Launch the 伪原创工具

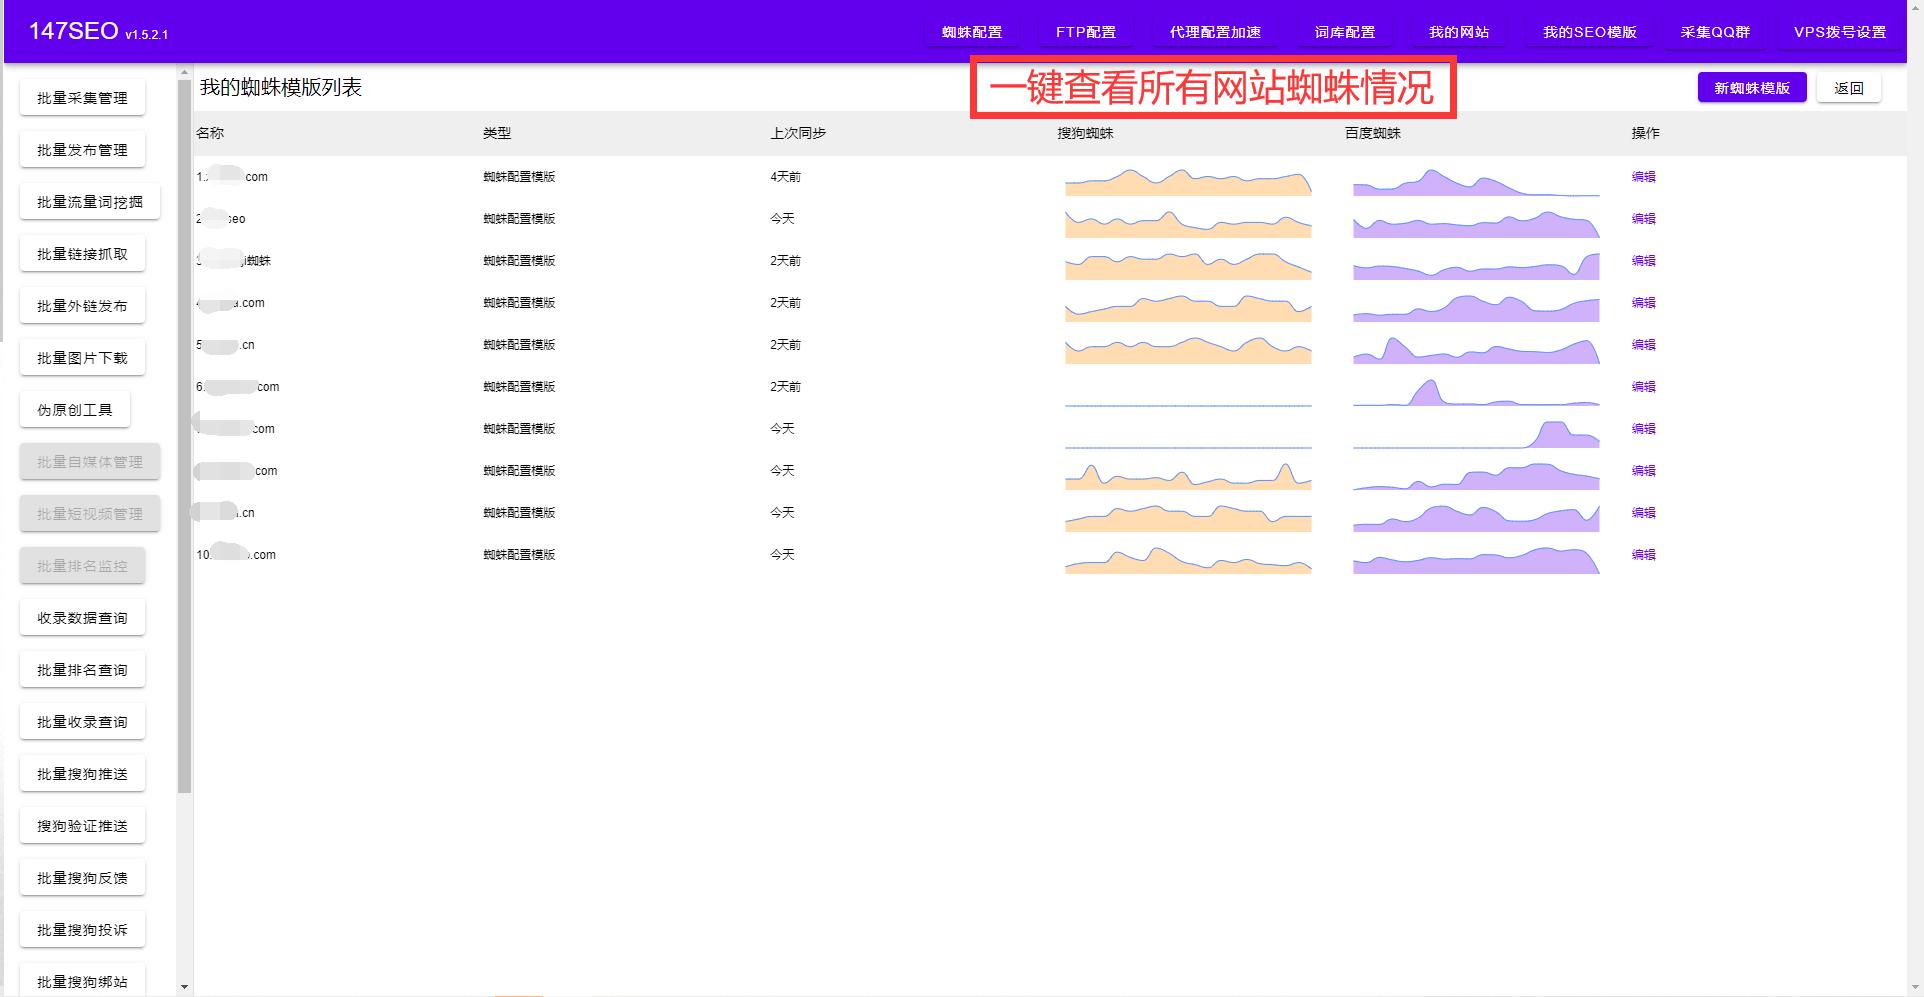[x=75, y=409]
